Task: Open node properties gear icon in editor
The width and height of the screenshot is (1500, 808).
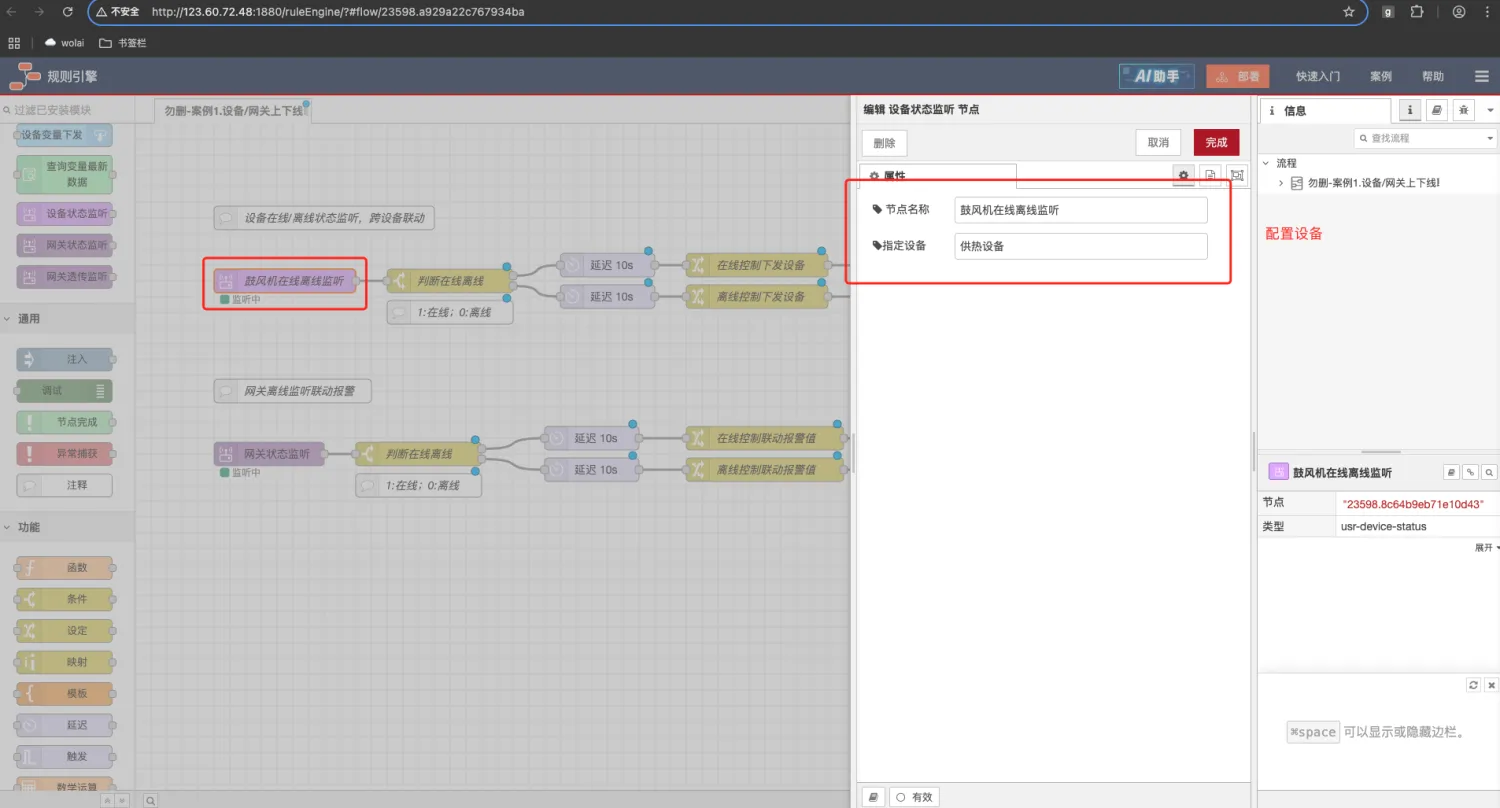Action: coord(1184,175)
